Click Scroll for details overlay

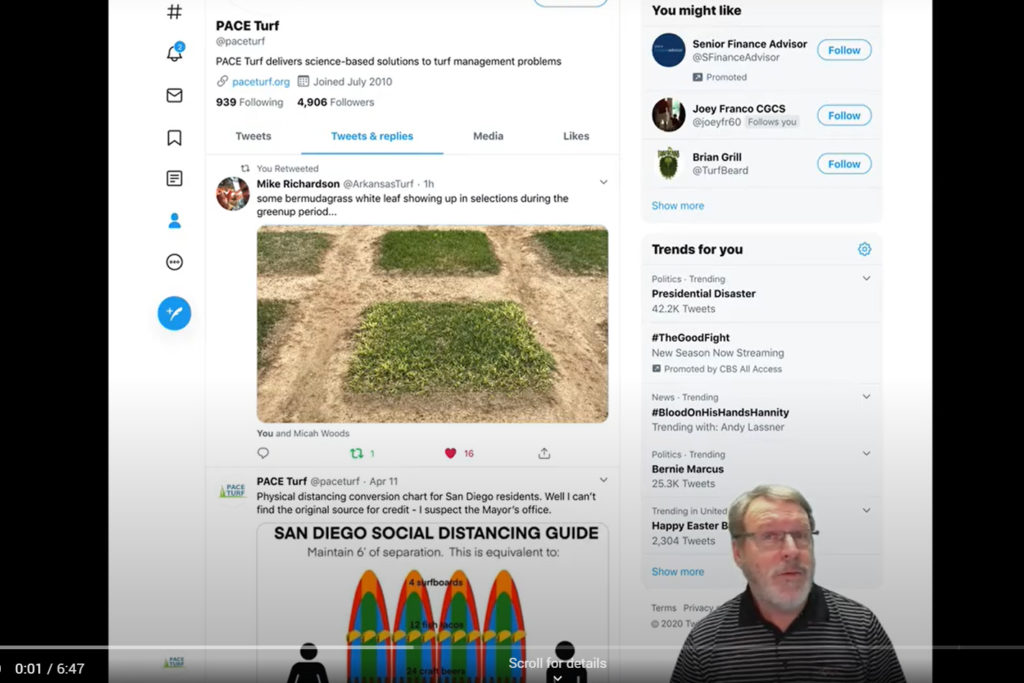point(558,663)
